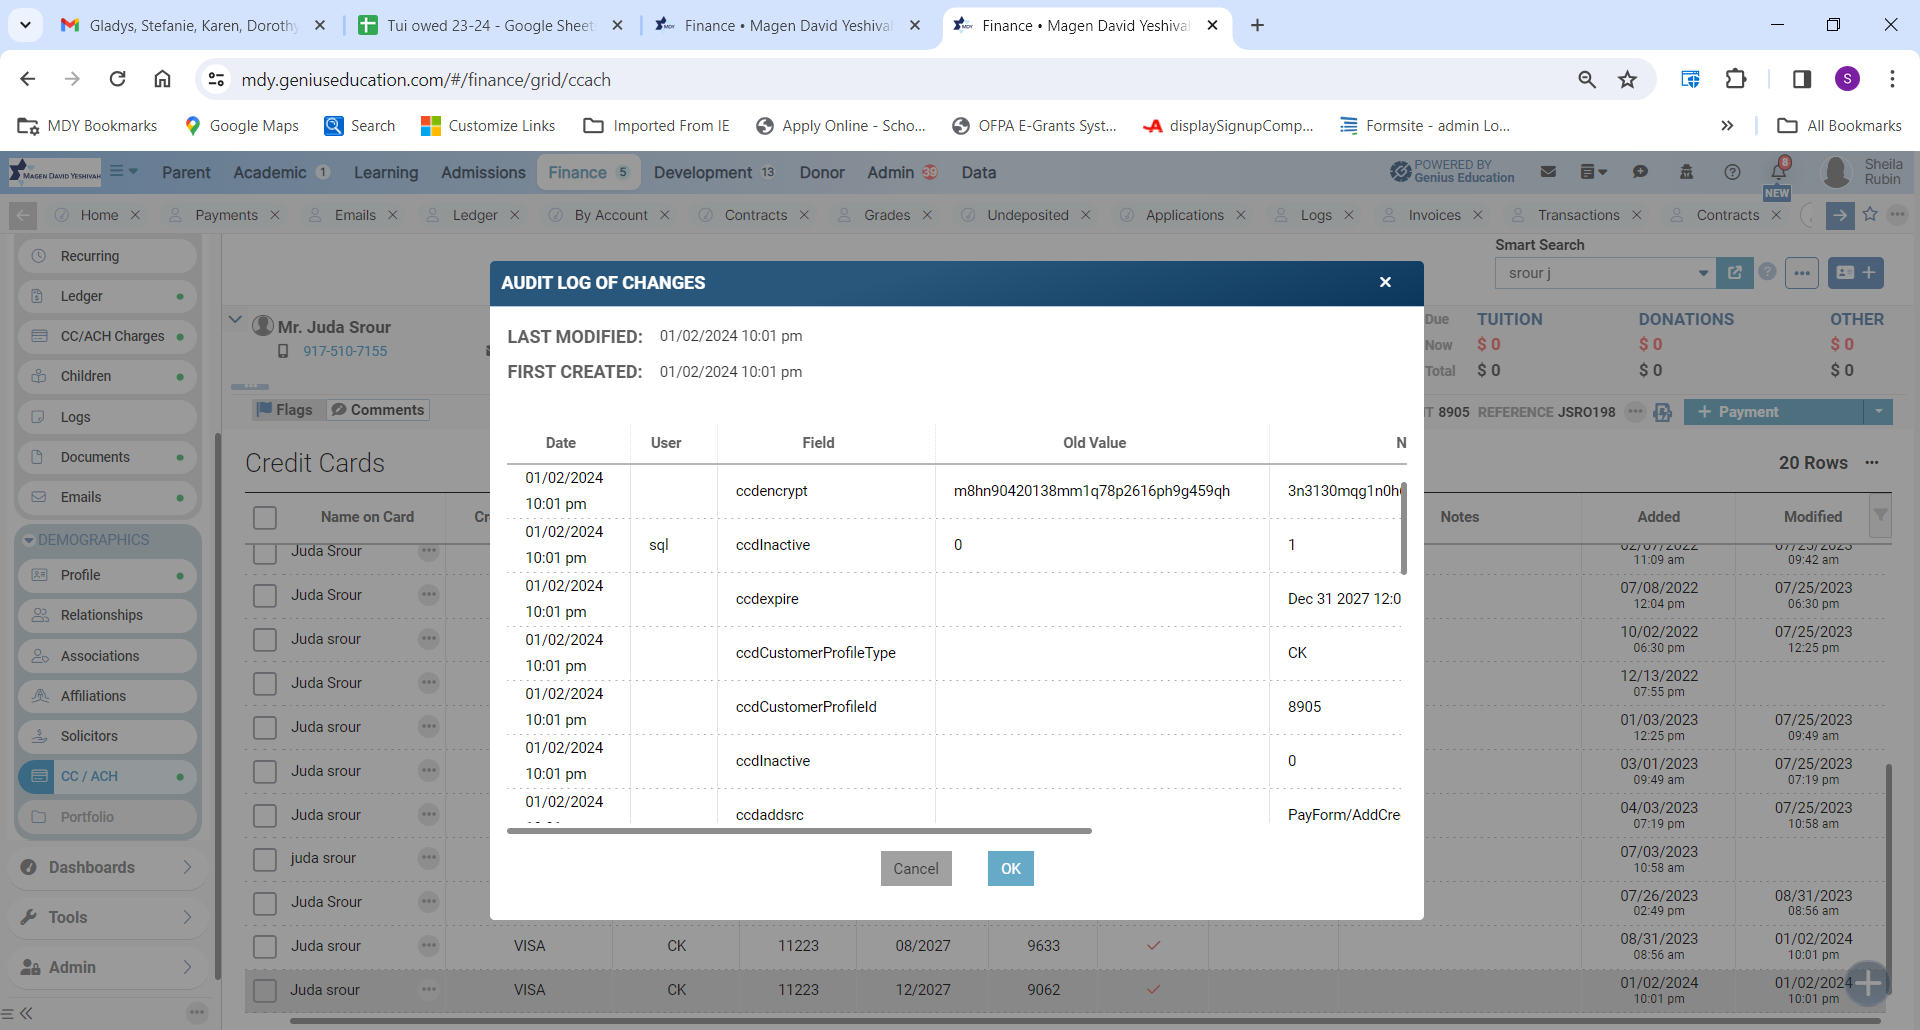Expand the Dashboards section
1920x1030 pixels.
[x=108, y=867]
